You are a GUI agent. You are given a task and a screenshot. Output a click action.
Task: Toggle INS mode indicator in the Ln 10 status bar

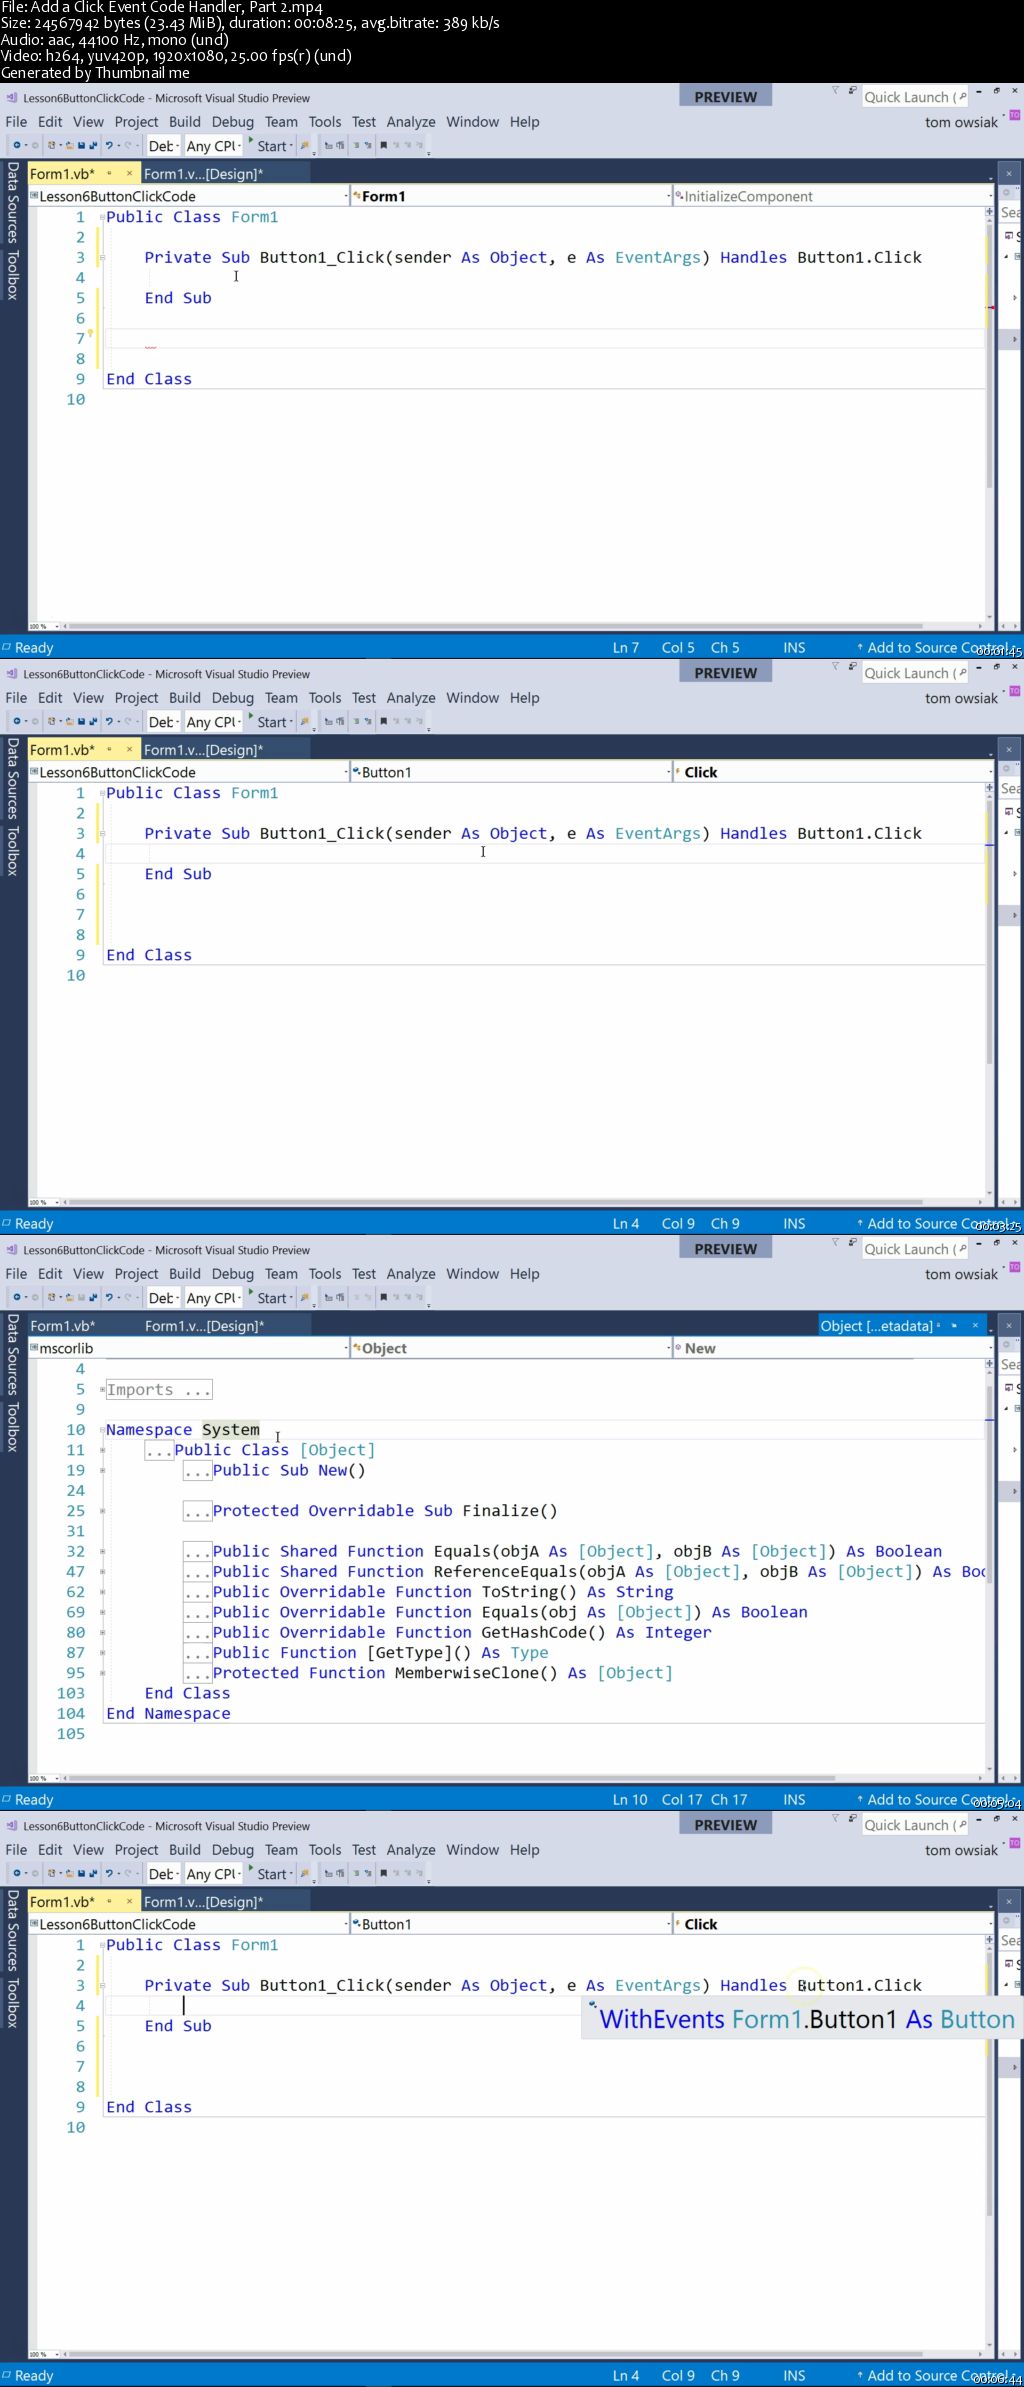794,1800
